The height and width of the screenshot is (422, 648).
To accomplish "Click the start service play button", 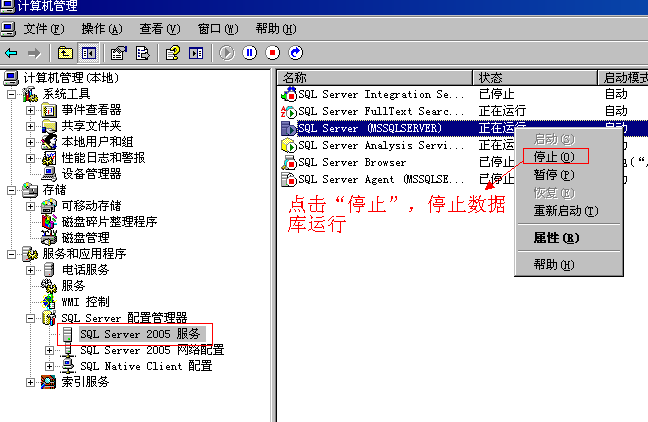I will pyautogui.click(x=226, y=53).
